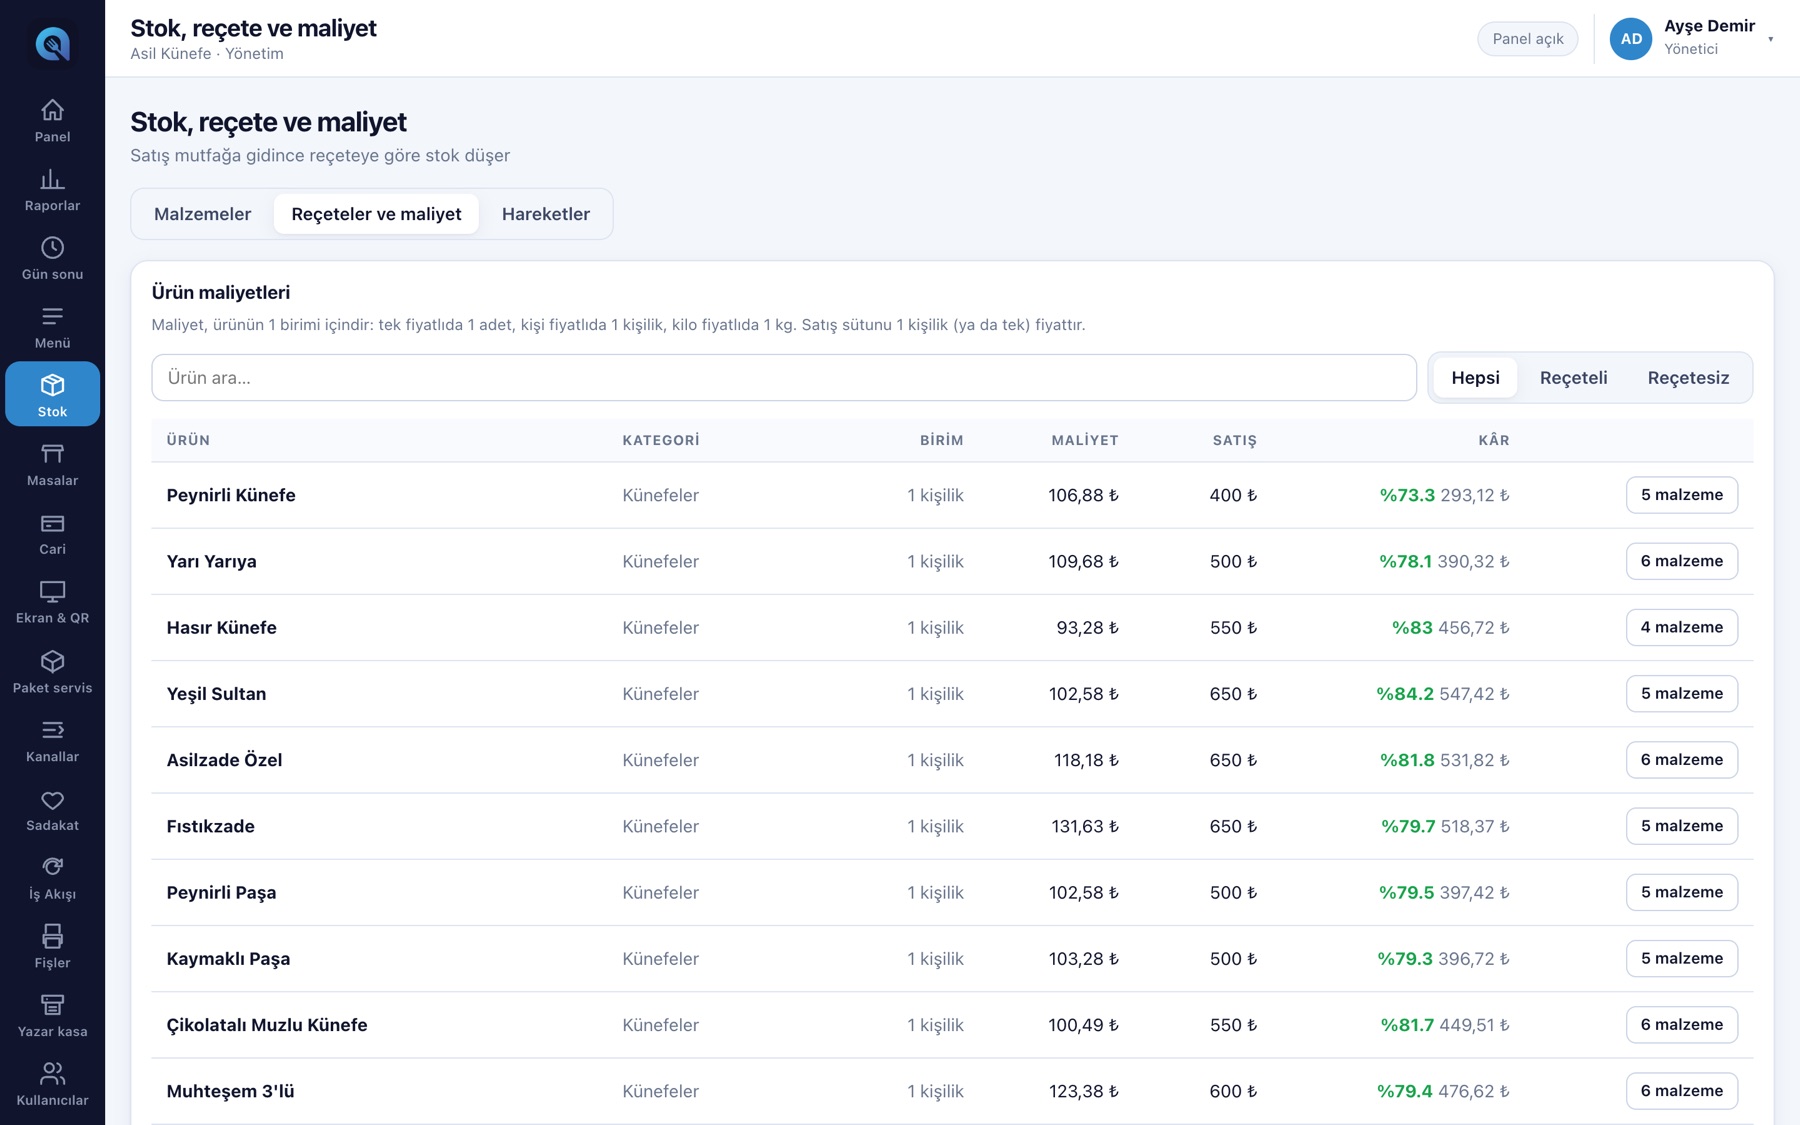This screenshot has height=1125, width=1800.
Task: Open Sadakat heart icon
Action: [52, 800]
